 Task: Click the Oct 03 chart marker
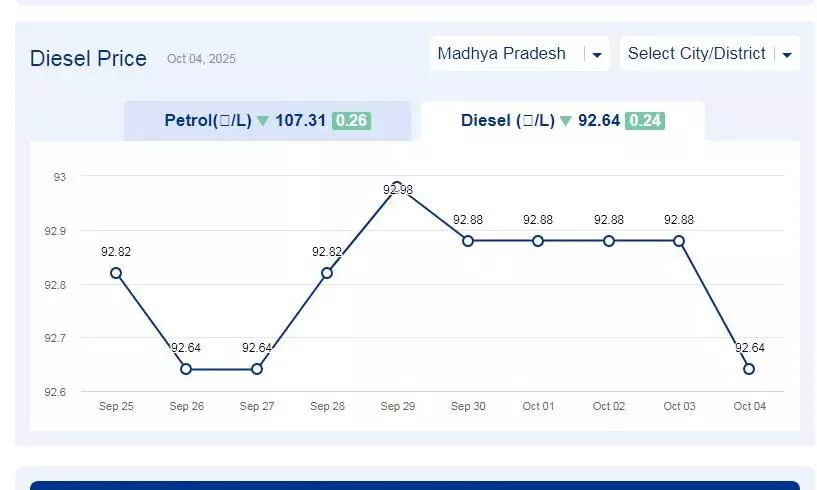679,241
